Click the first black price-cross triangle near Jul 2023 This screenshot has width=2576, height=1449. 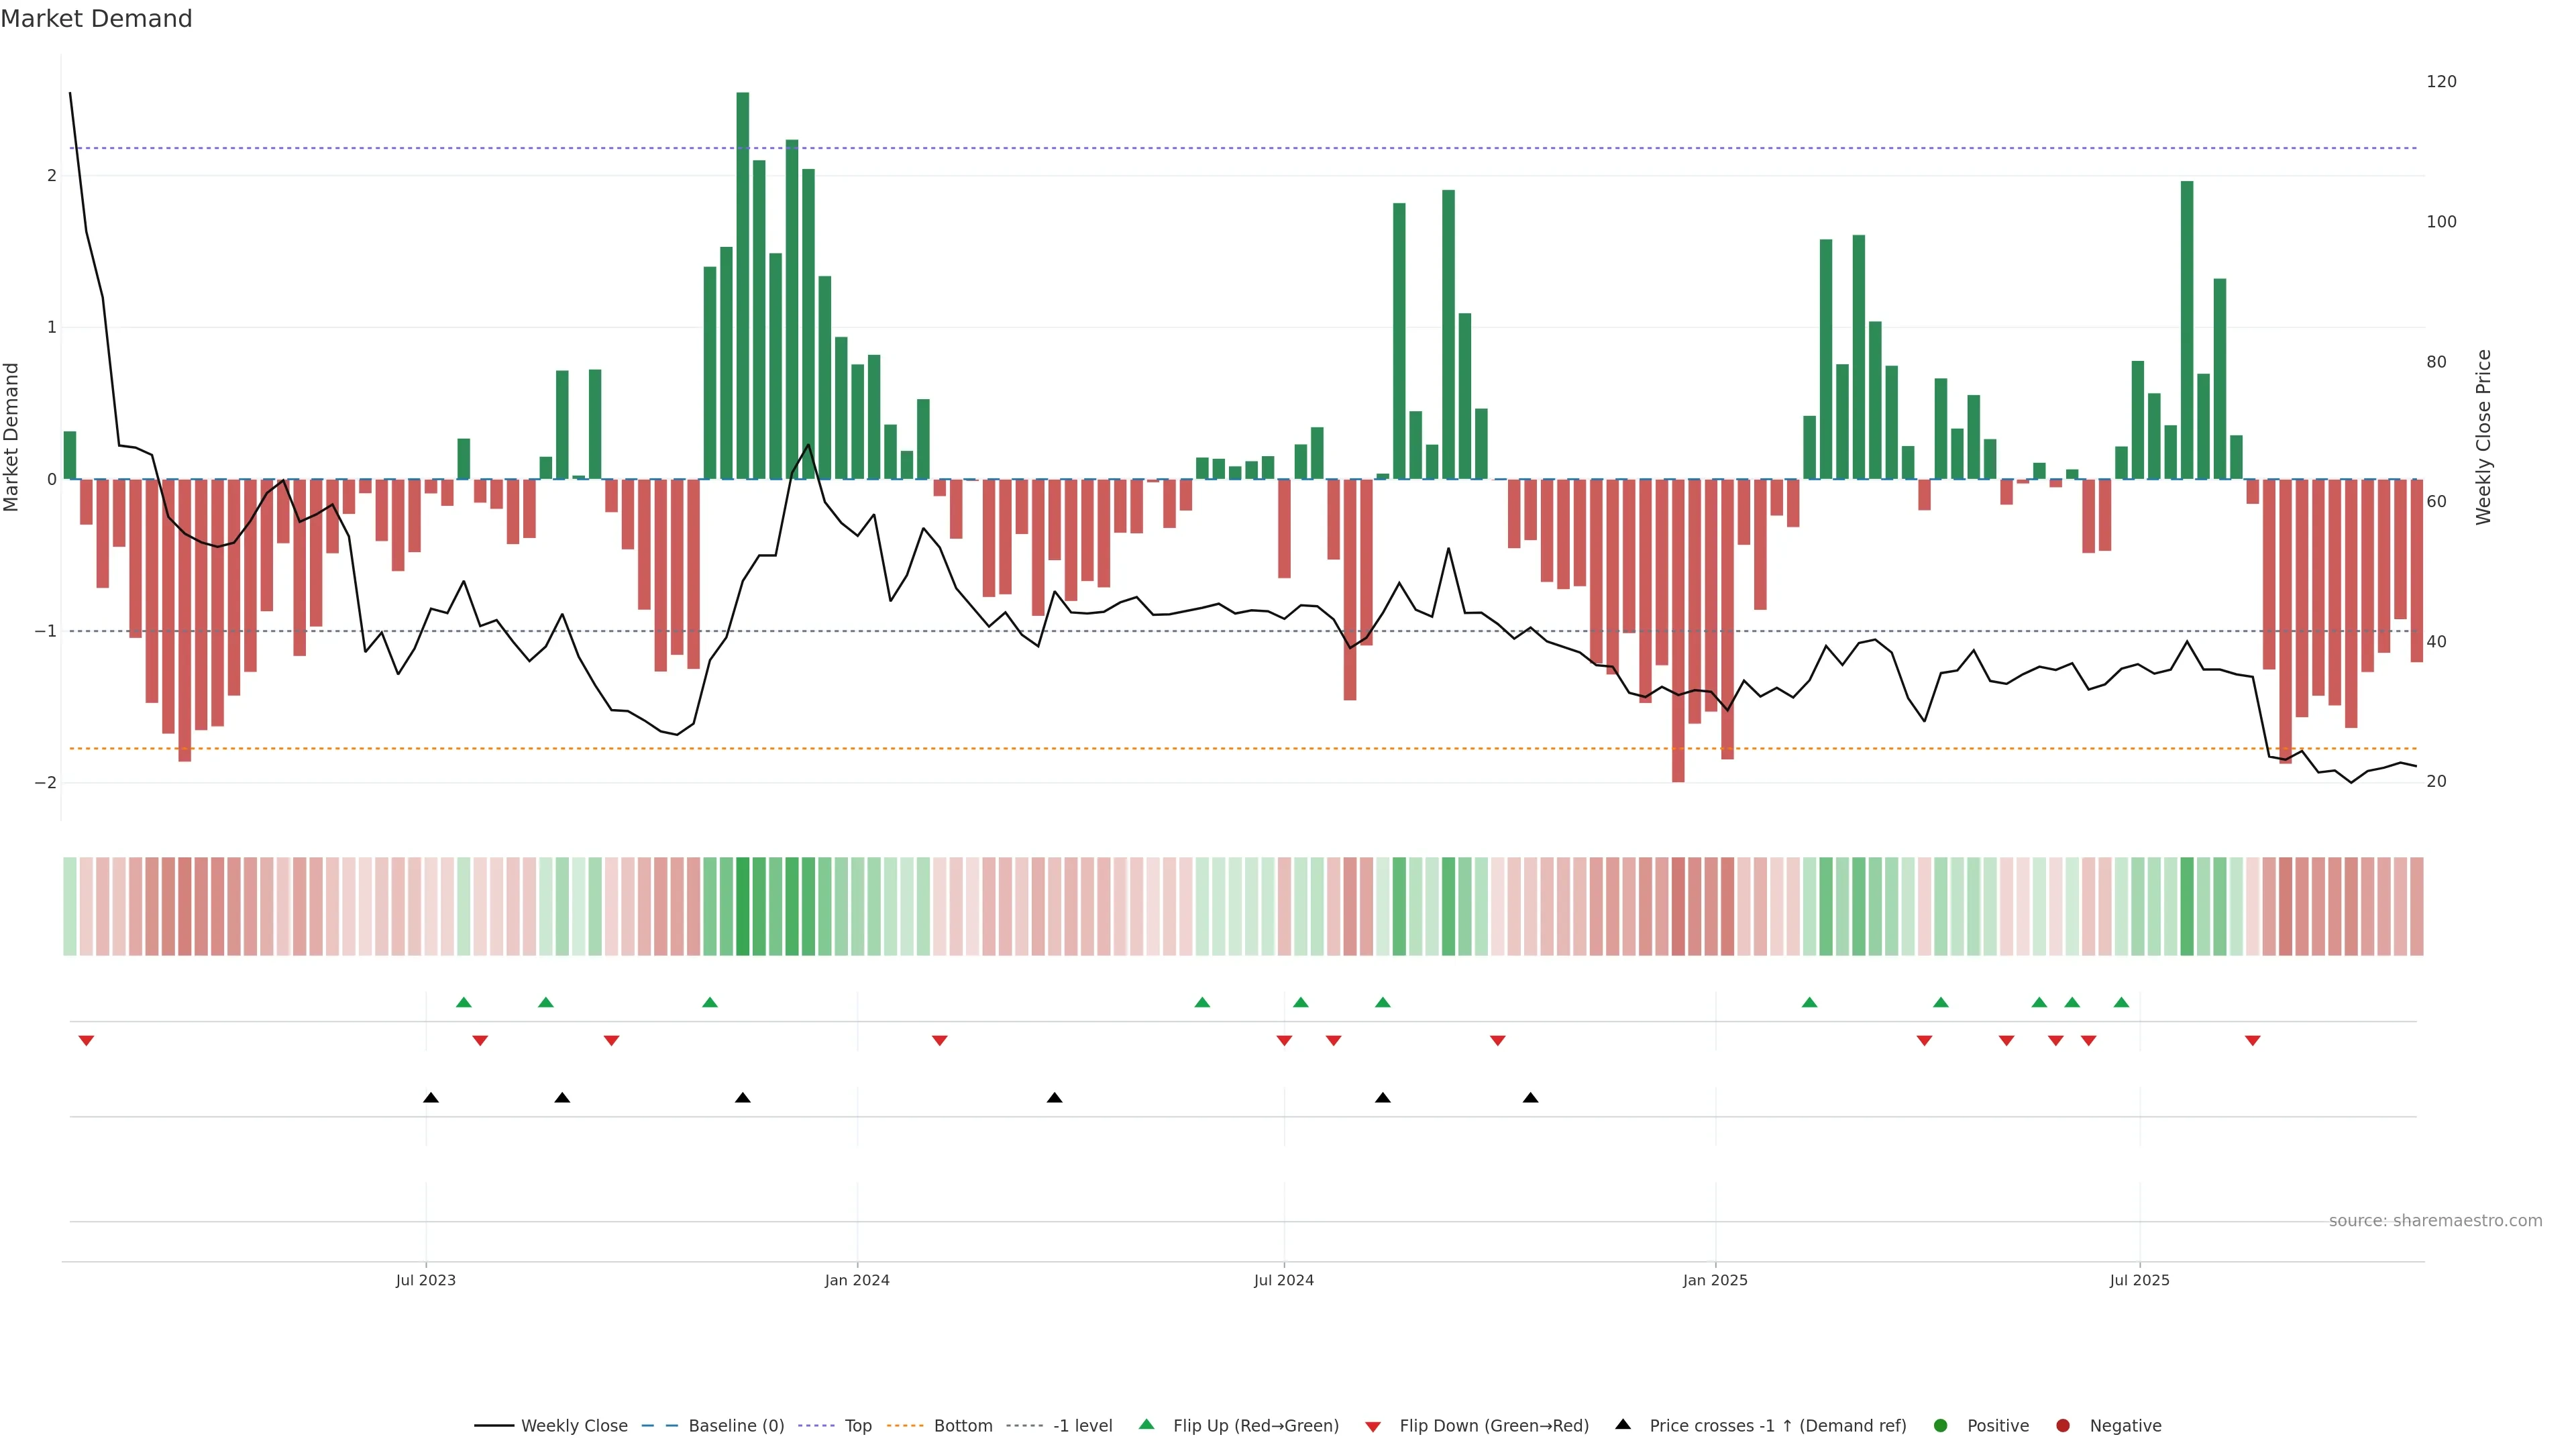(431, 1098)
